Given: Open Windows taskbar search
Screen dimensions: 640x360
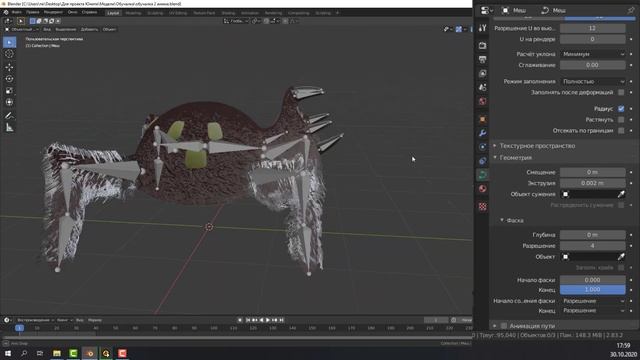Looking at the screenshot, I should (24, 353).
